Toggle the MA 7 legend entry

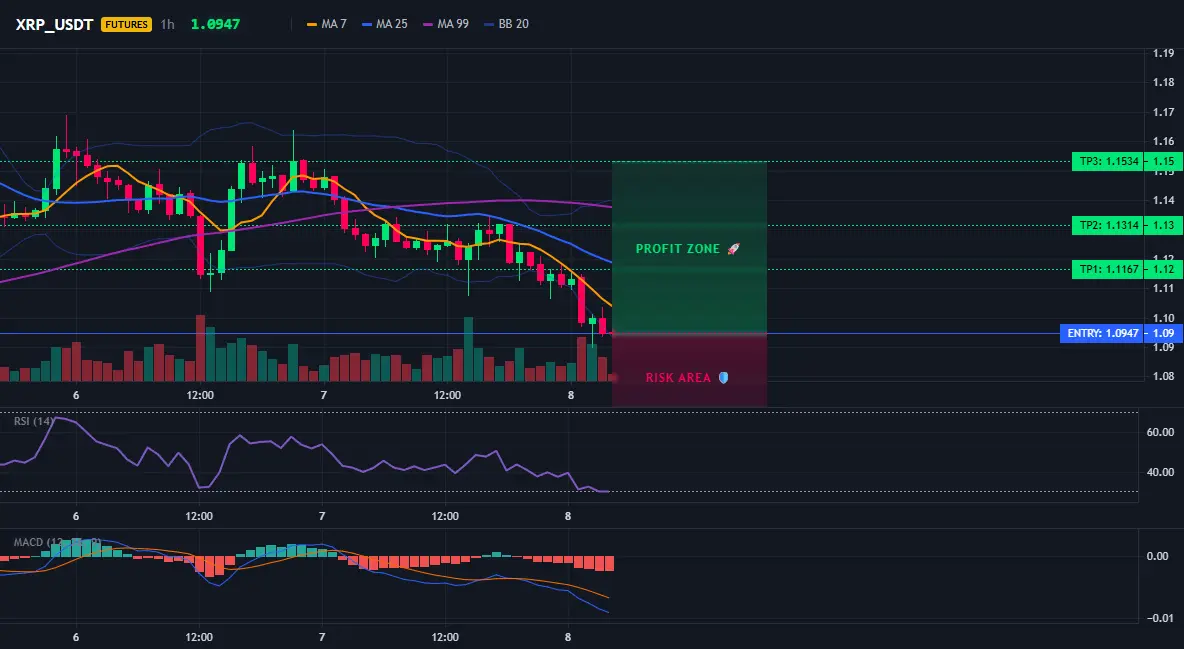(x=327, y=24)
